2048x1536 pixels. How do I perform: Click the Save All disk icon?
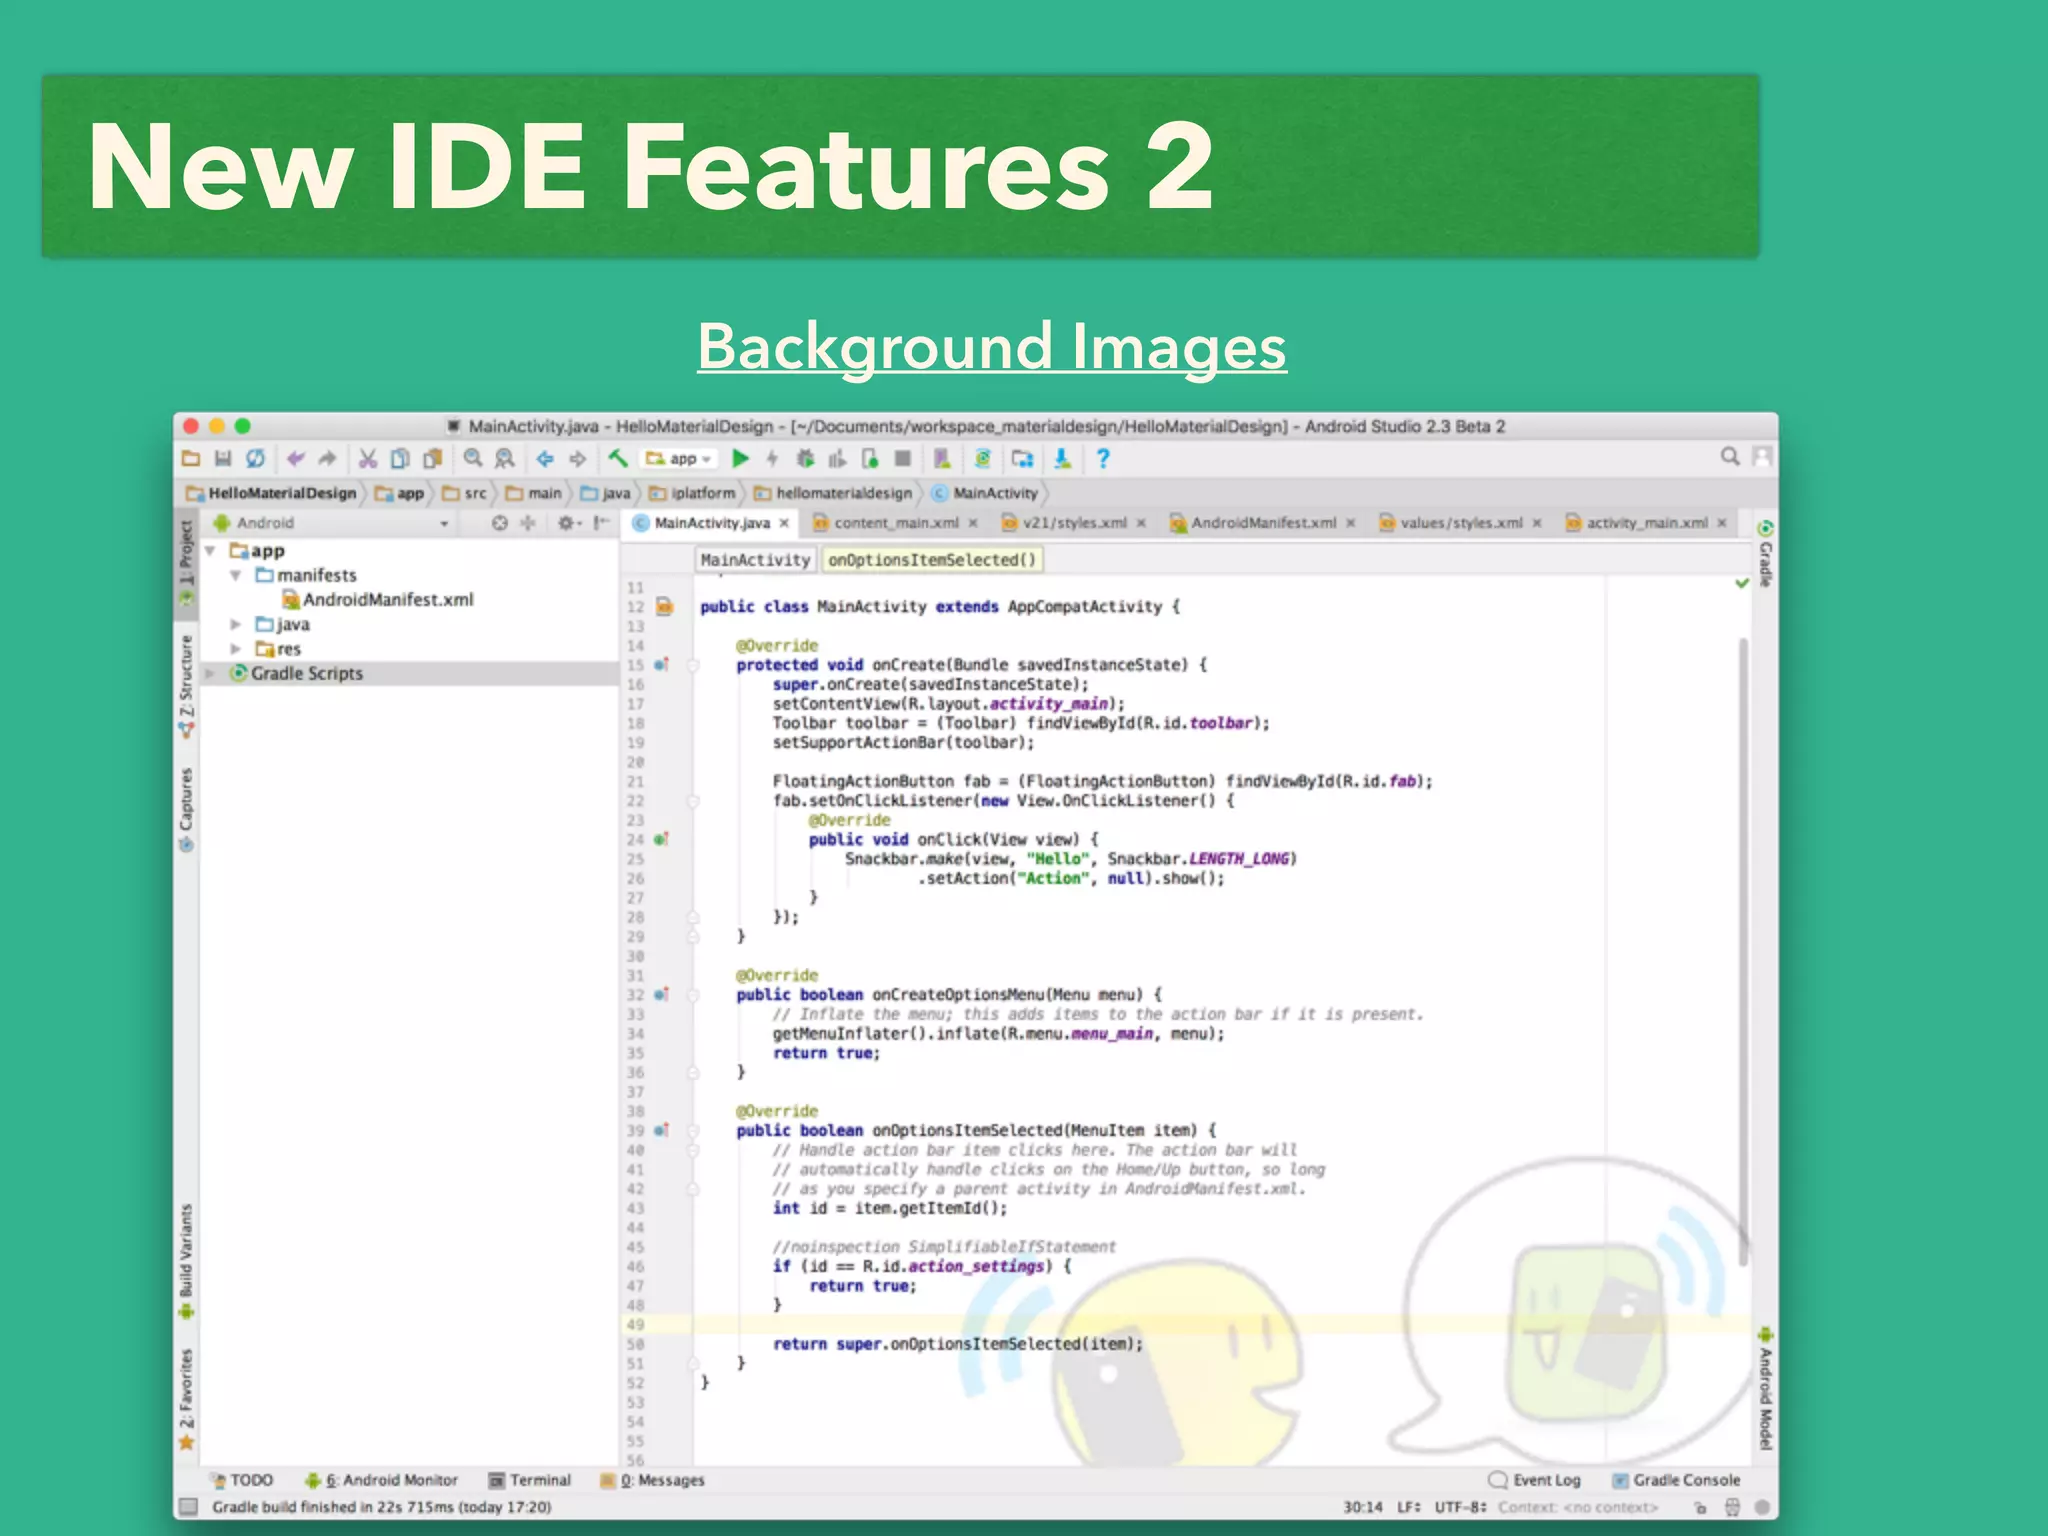click(223, 459)
